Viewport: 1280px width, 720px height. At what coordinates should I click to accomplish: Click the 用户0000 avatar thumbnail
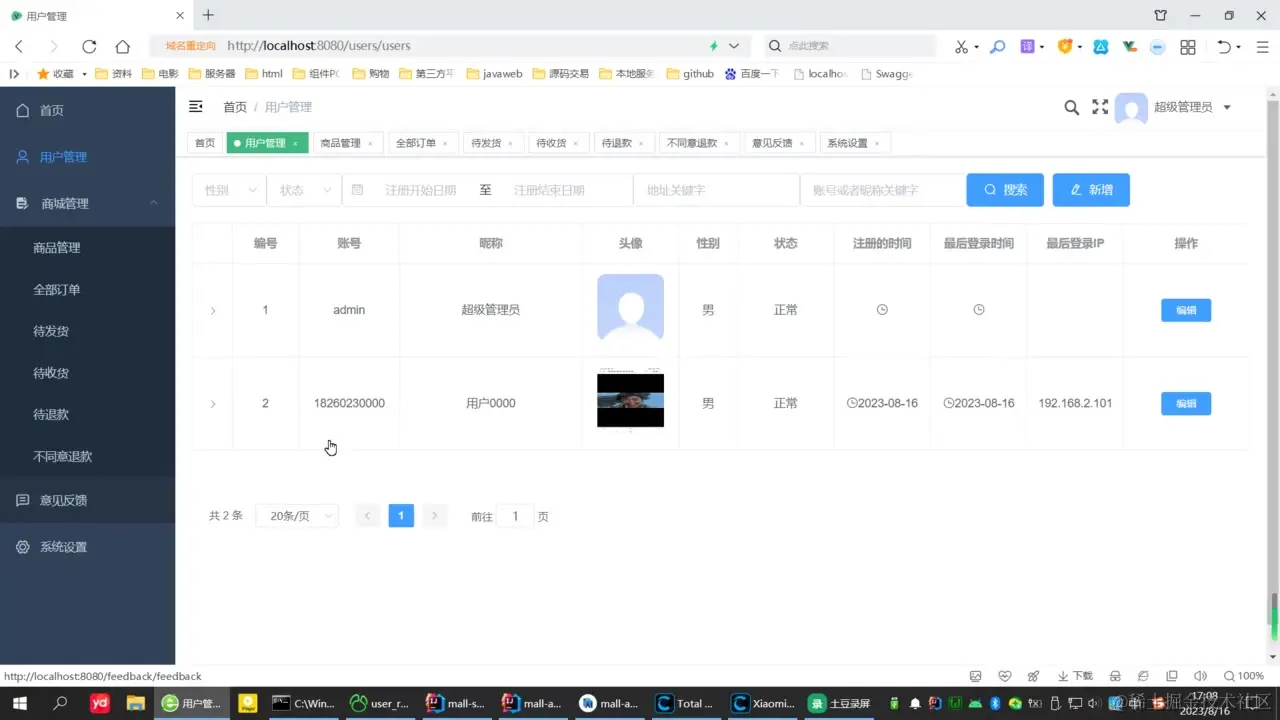point(630,400)
